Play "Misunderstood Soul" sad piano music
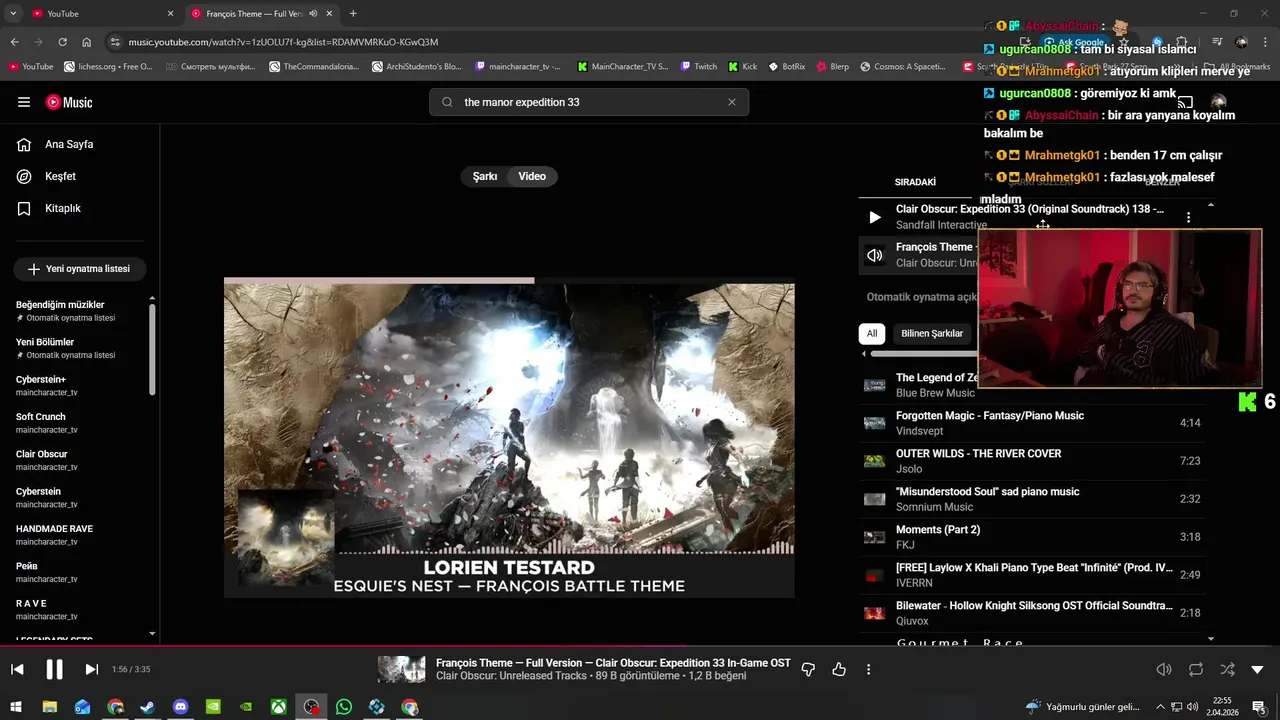Viewport: 1280px width, 720px height. point(1032,499)
